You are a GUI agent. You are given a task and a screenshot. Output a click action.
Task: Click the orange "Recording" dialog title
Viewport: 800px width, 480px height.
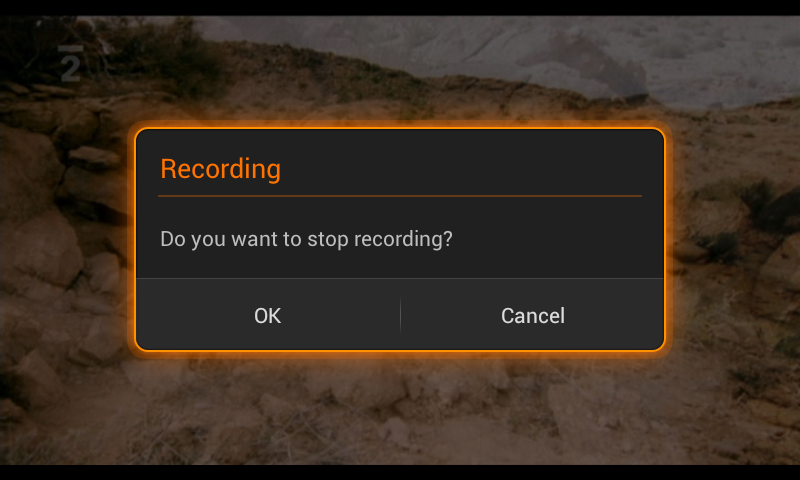pos(220,169)
